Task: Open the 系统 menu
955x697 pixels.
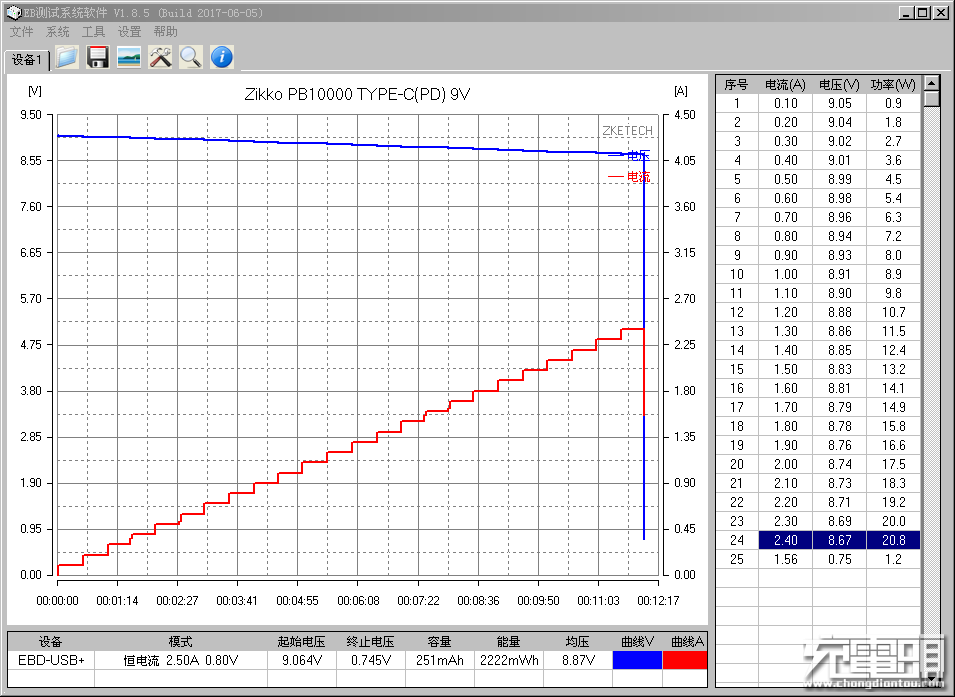Action: pos(58,32)
